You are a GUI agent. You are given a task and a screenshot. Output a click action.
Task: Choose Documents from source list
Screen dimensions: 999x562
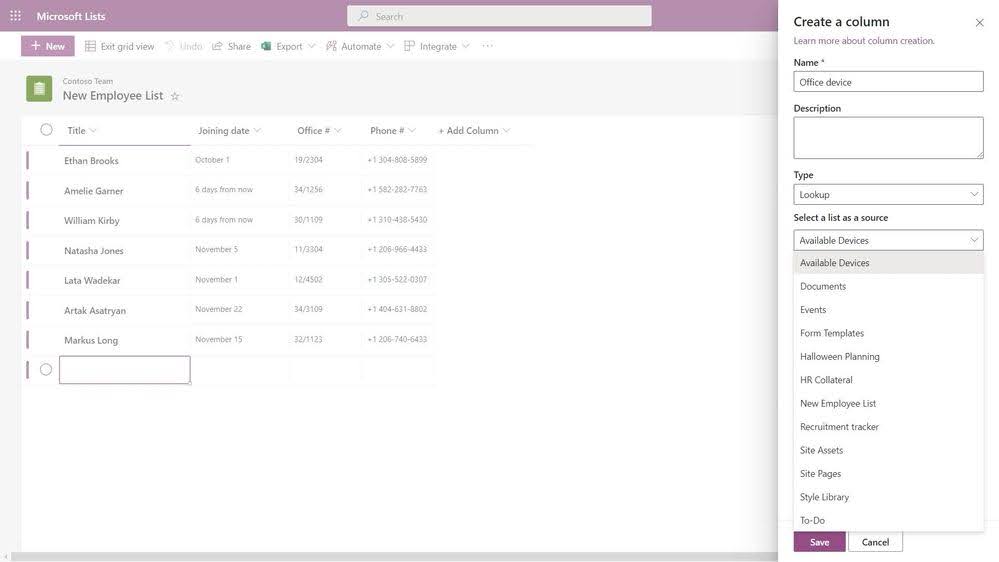click(888, 286)
